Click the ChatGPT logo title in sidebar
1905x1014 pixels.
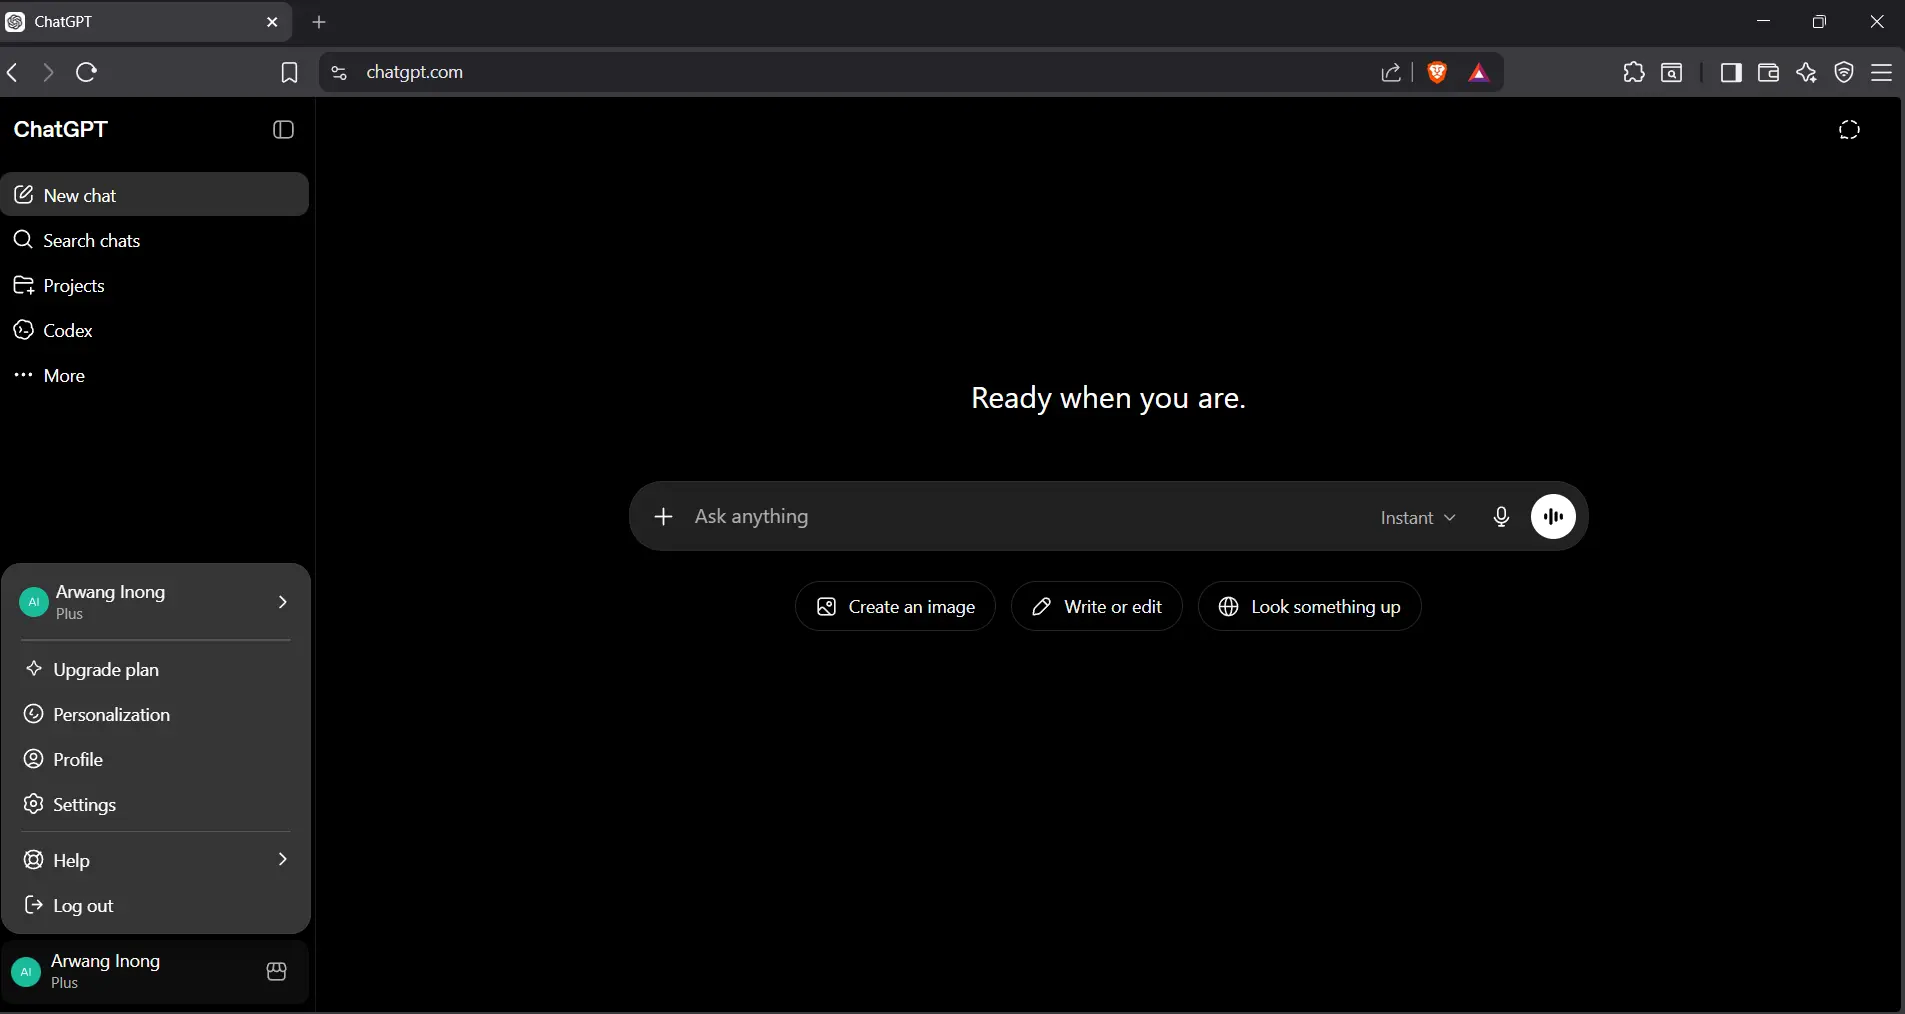61,129
